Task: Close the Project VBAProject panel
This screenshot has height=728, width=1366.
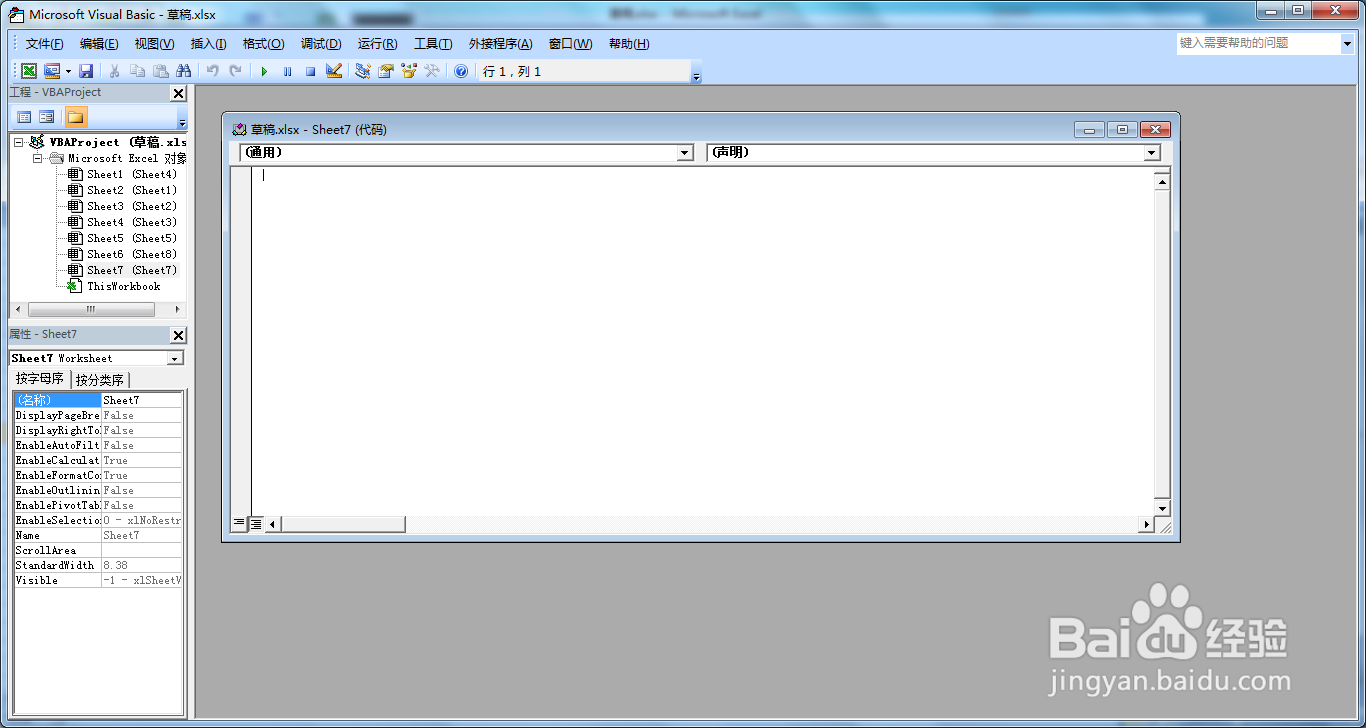Action: [178, 93]
